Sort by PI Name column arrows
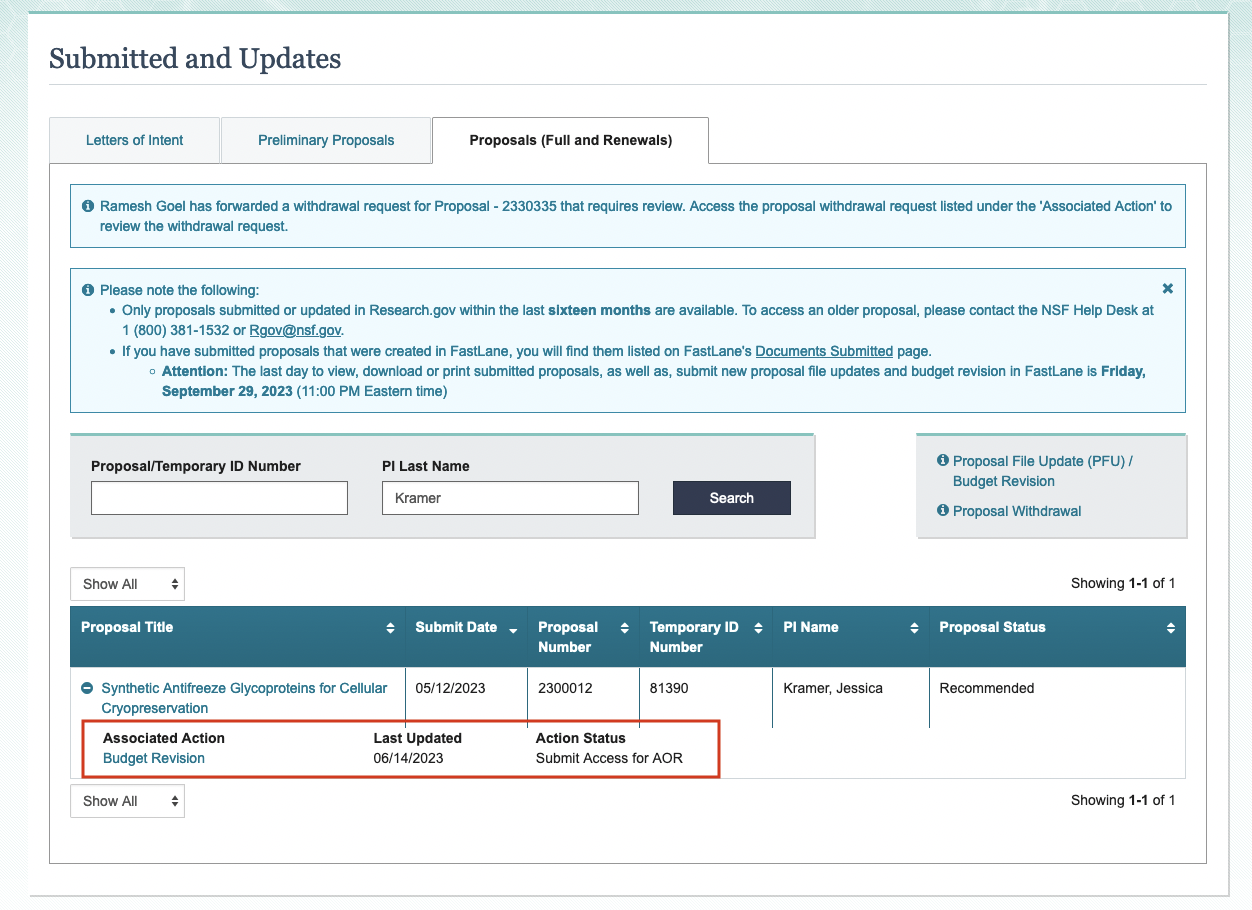The width and height of the screenshot is (1252, 910). coord(914,628)
